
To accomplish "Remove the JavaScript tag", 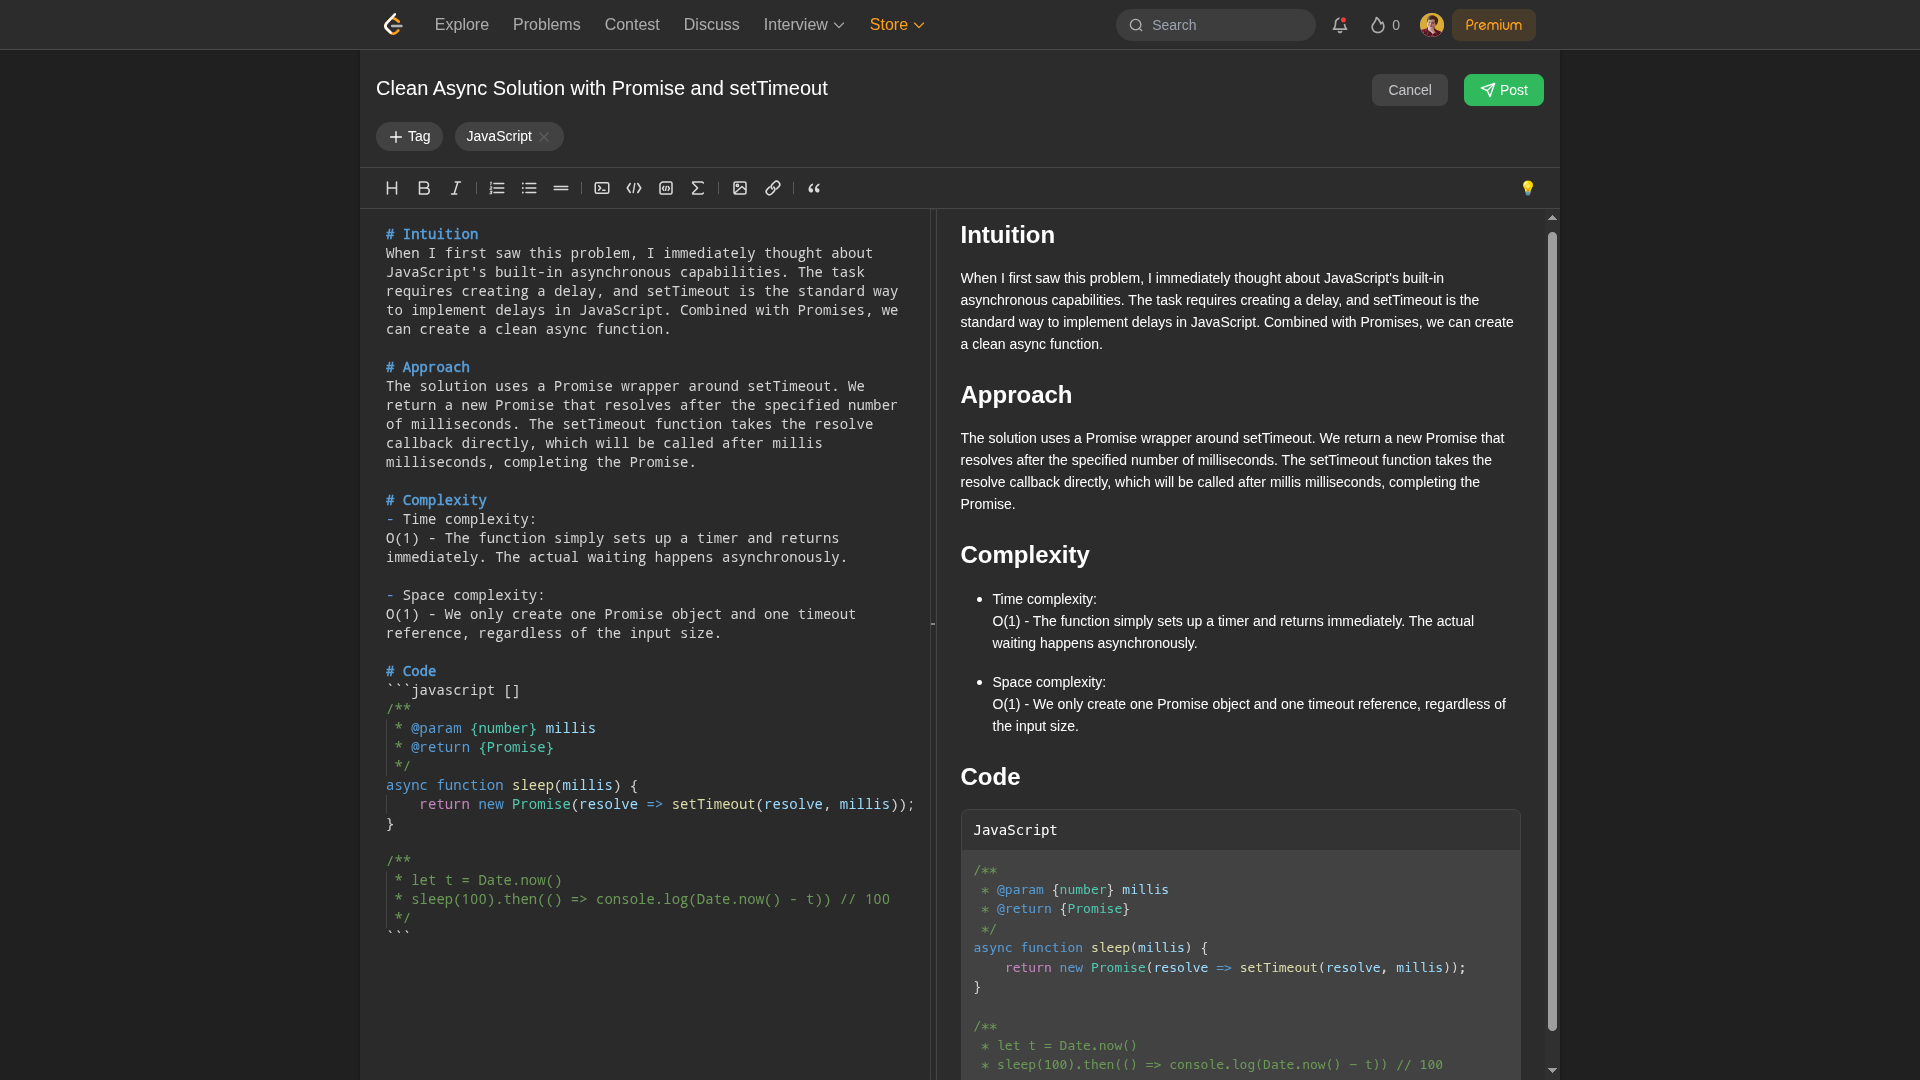I will (x=544, y=137).
